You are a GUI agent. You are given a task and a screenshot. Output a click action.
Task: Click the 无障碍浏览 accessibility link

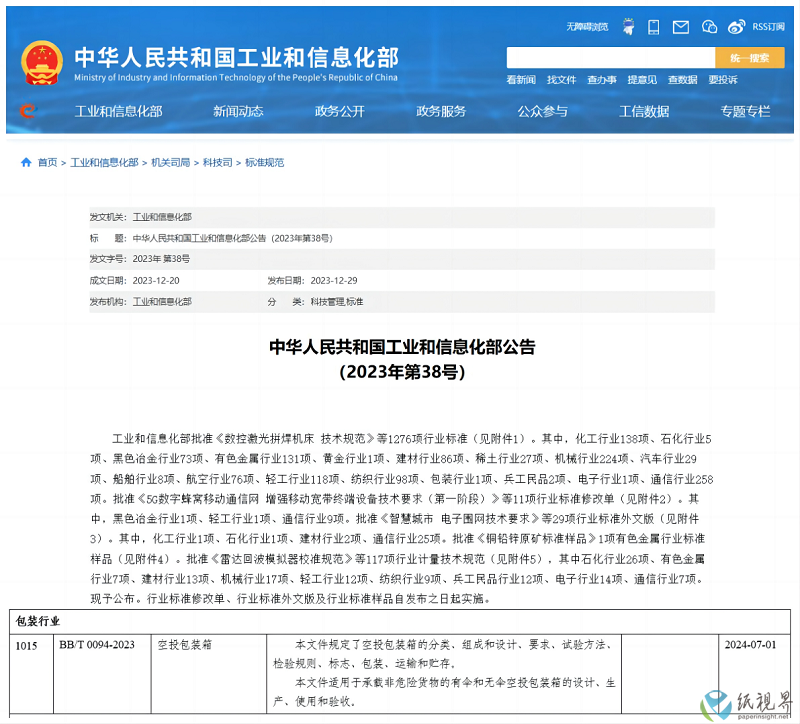coord(587,27)
